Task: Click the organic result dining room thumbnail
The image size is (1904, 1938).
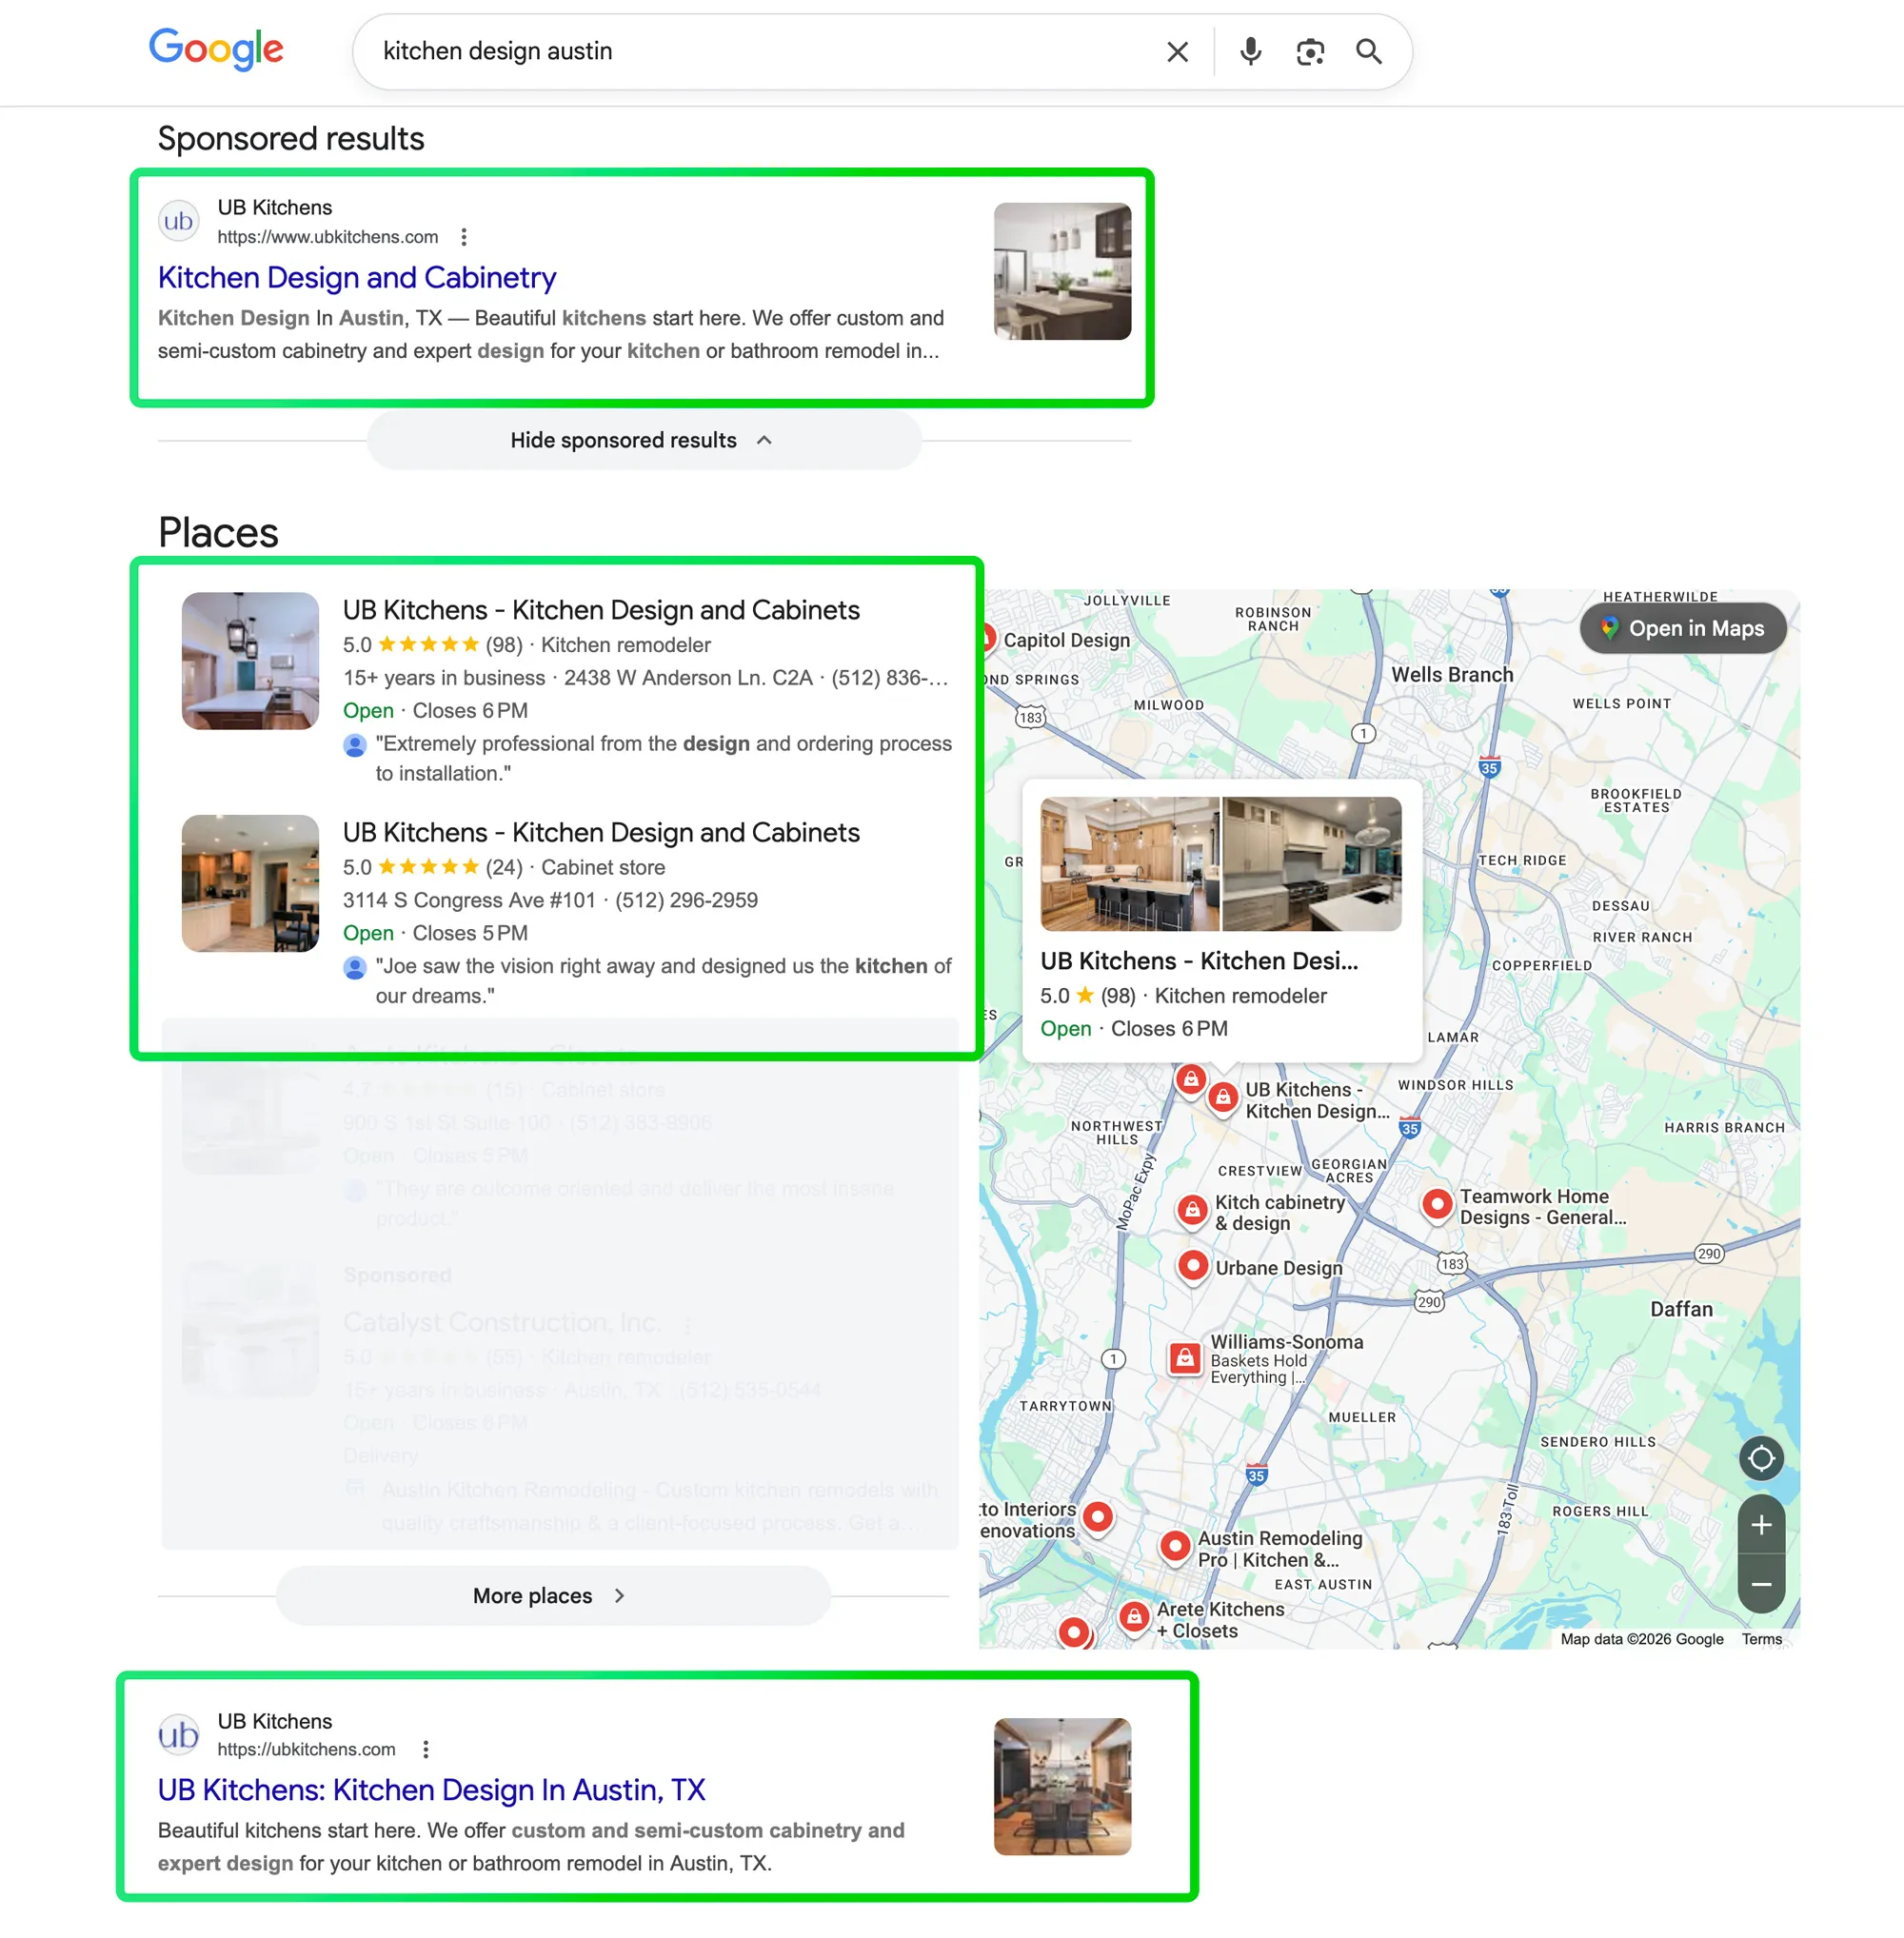Action: click(1062, 1786)
